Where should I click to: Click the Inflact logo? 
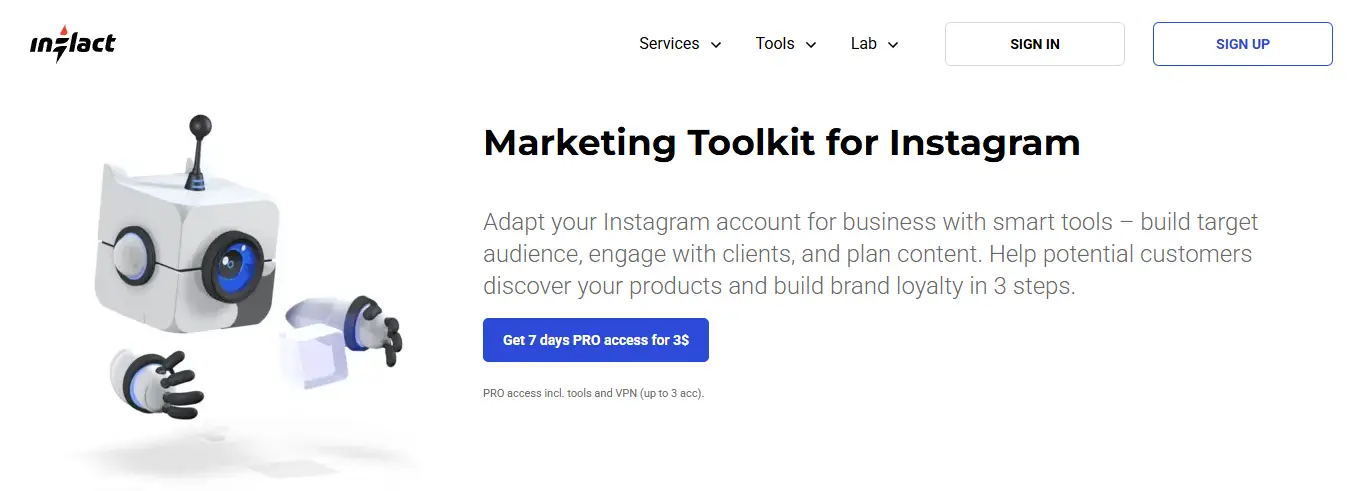[72, 45]
